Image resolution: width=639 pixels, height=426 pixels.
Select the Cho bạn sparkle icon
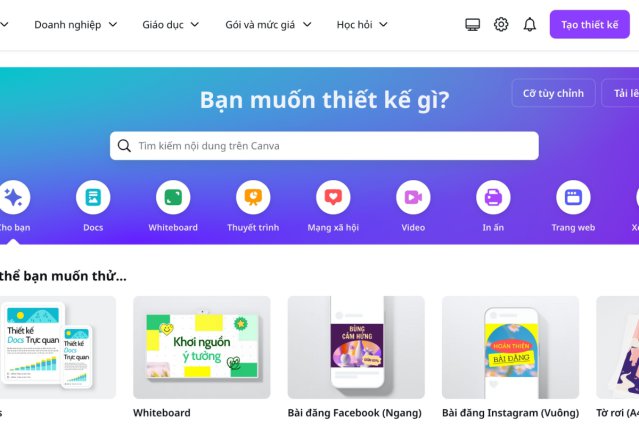13,197
